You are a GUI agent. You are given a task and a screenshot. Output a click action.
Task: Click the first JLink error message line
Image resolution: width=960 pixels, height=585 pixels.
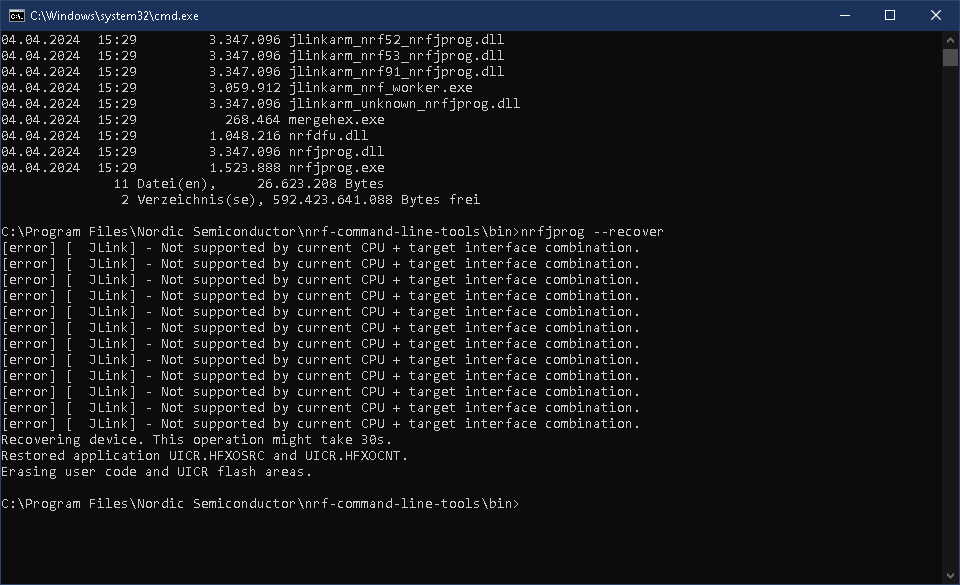321,248
